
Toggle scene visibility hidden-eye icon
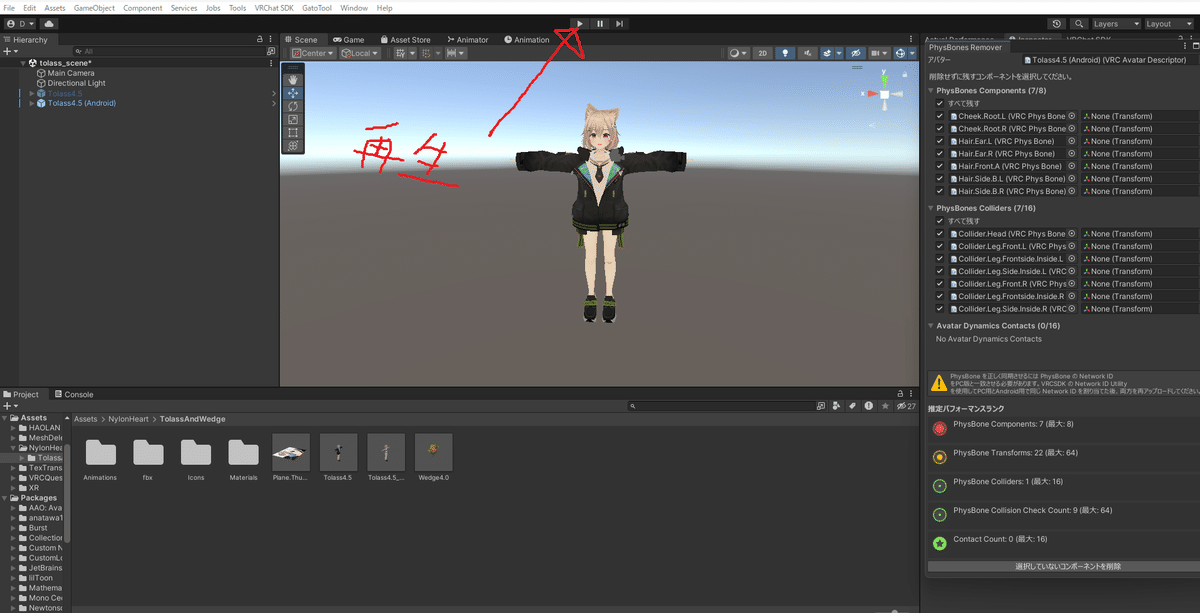[x=855, y=53]
